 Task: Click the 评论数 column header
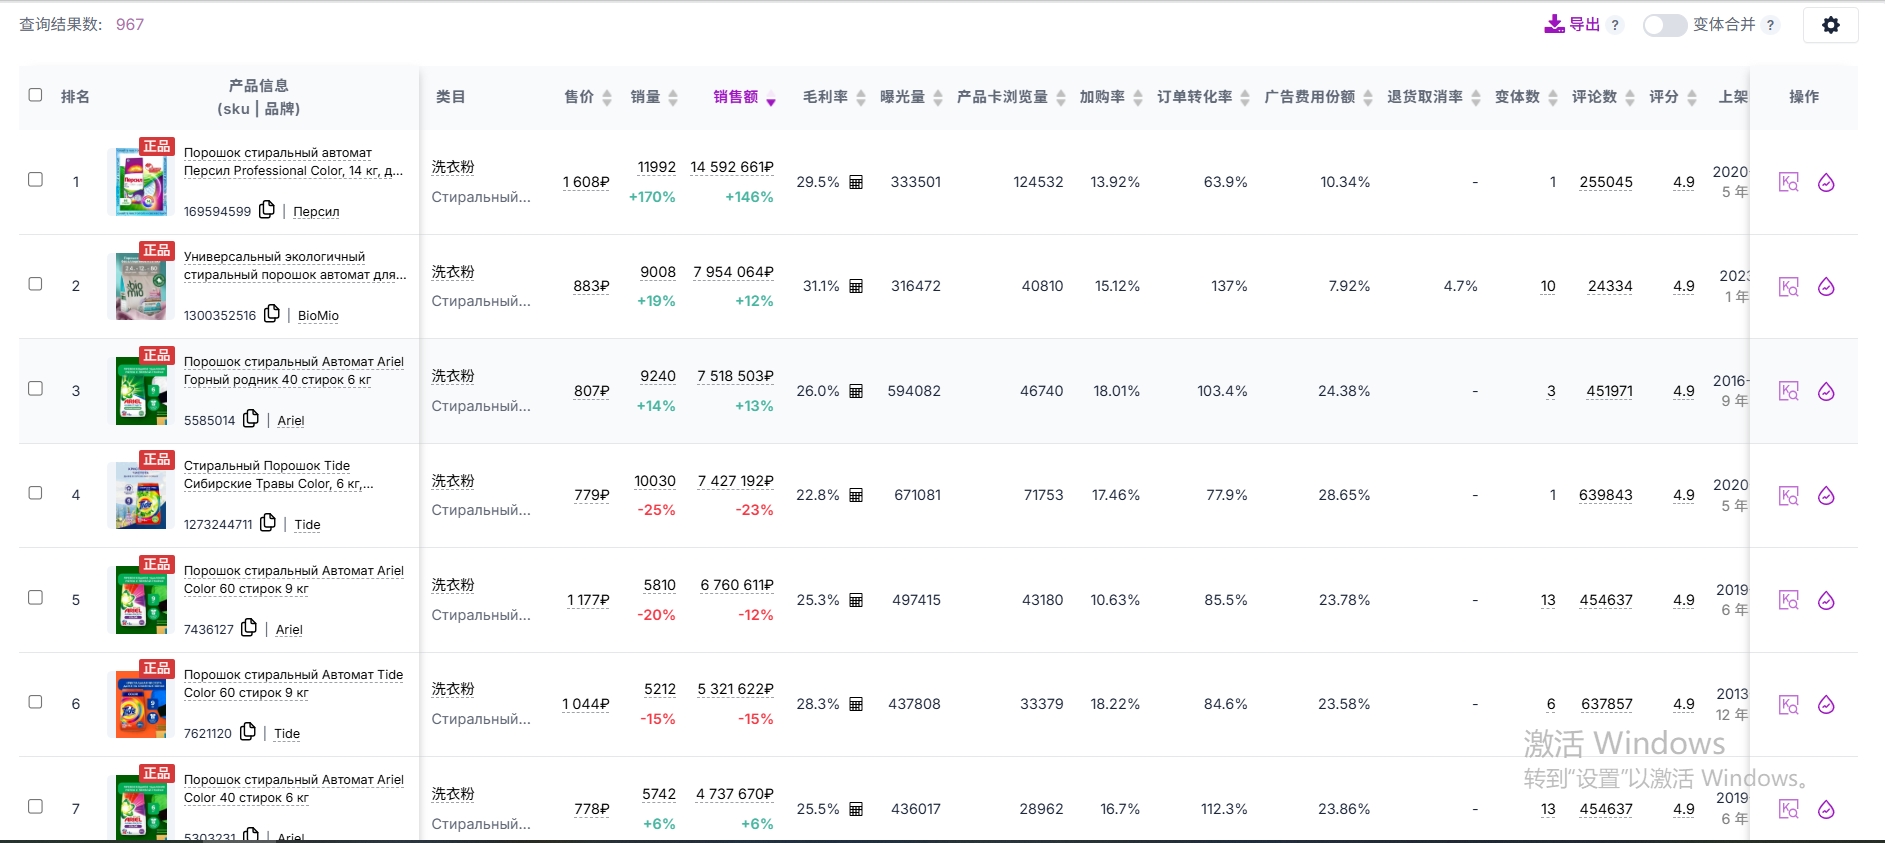tap(1594, 97)
